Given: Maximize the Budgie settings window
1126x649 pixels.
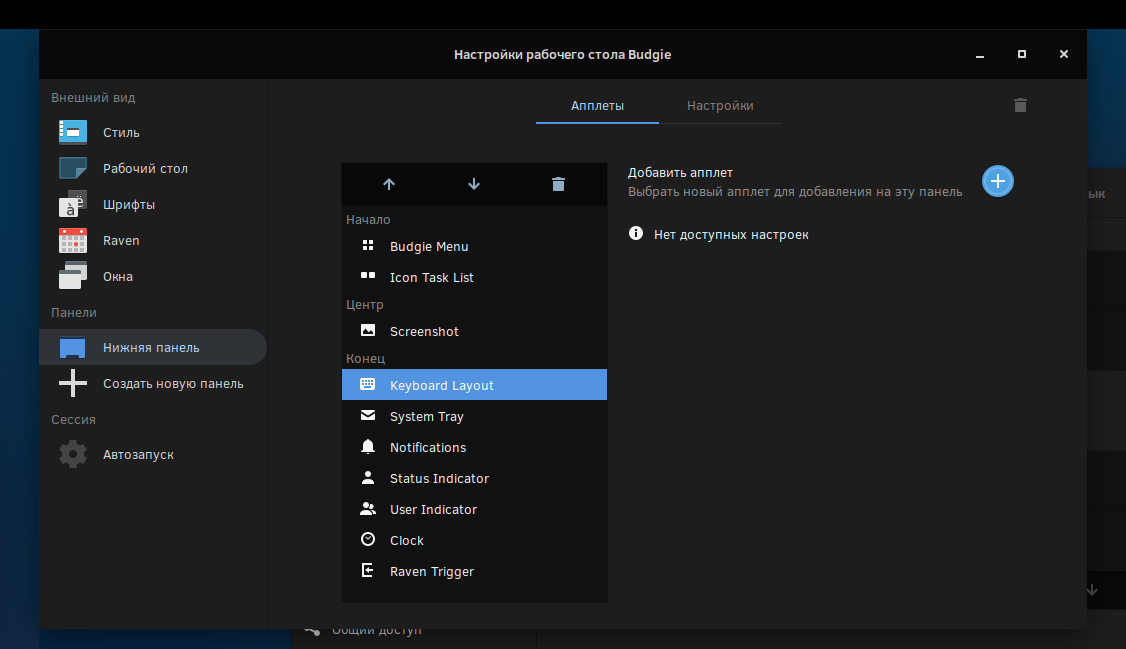Looking at the screenshot, I should [1022, 54].
